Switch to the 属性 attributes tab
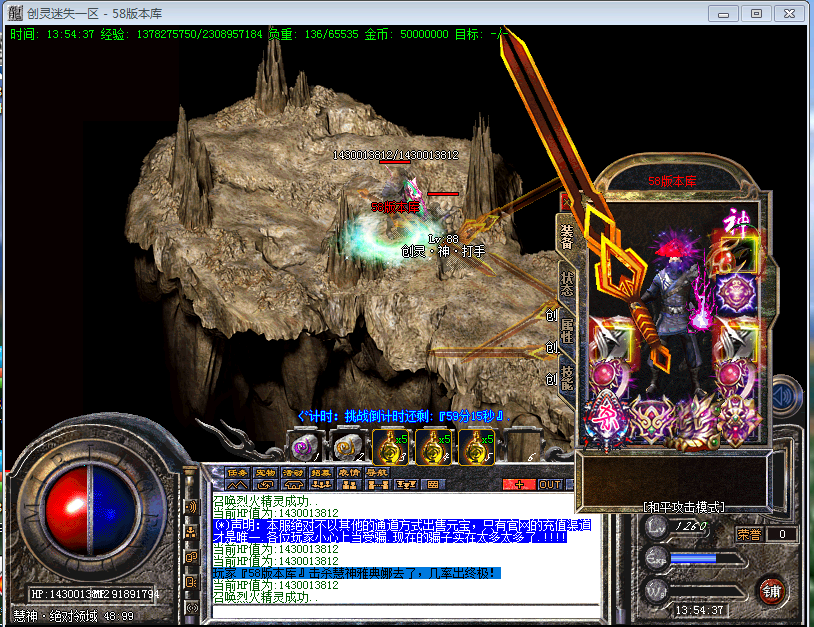 click(566, 331)
